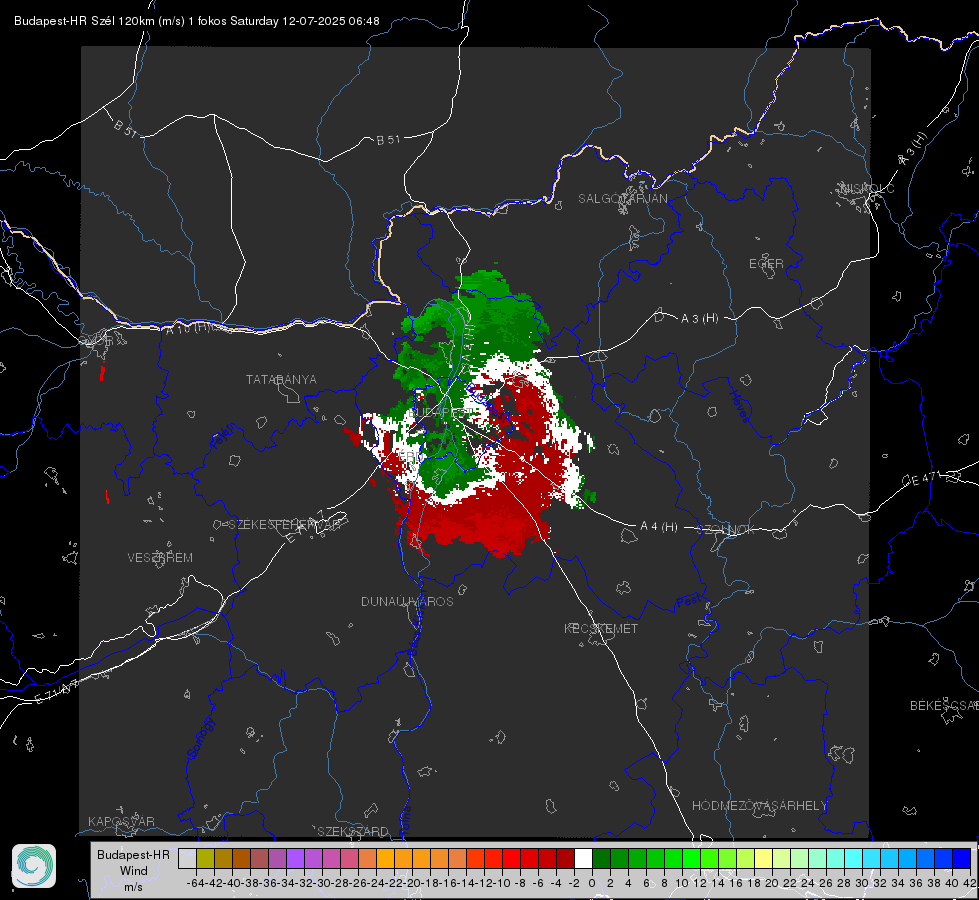Click the radar title text at top
979x900 pixels.
click(x=197, y=21)
